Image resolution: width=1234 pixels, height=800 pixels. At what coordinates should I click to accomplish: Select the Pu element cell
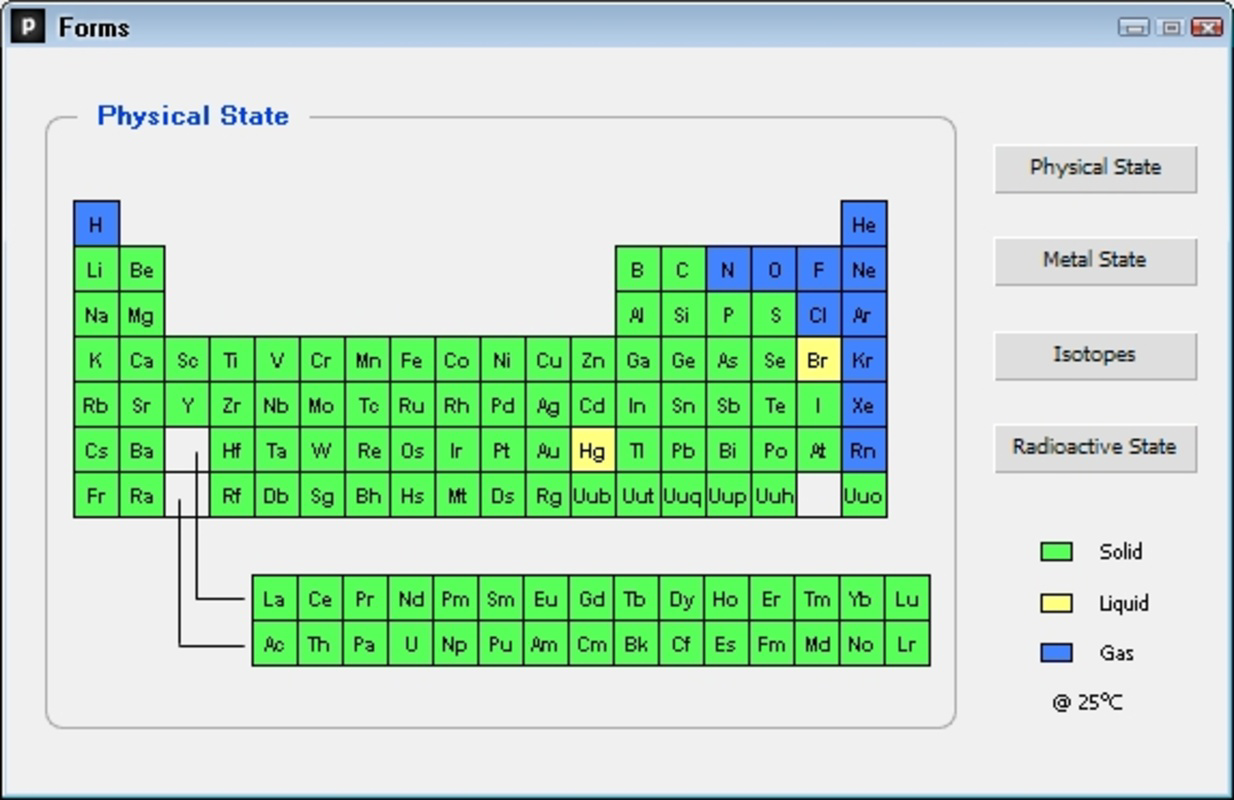click(500, 643)
